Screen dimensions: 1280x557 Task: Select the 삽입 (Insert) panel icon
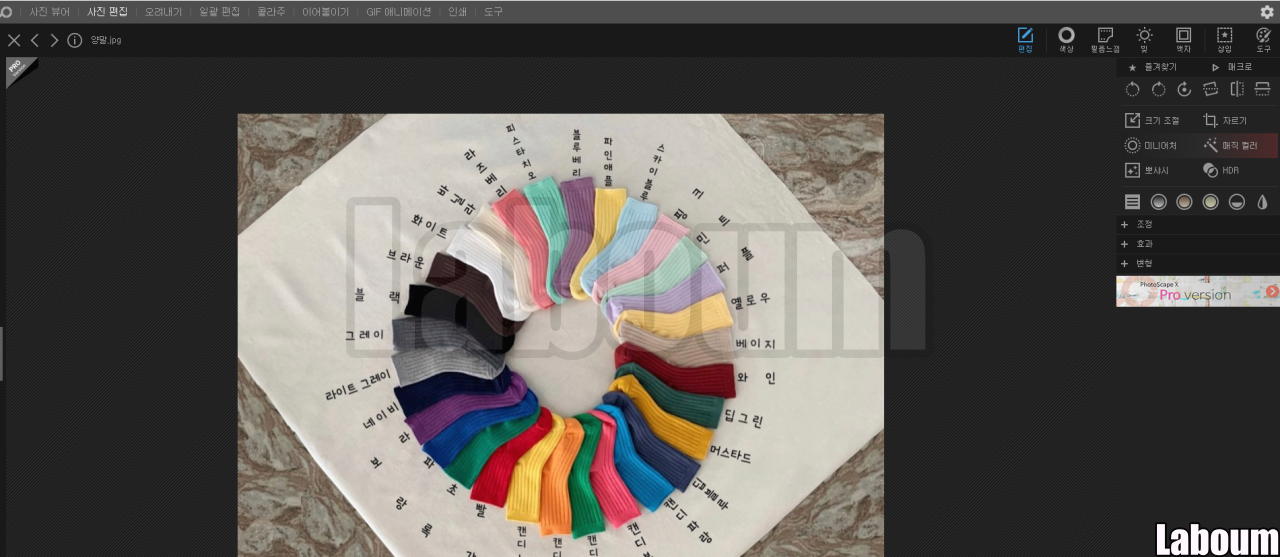tap(1225, 40)
